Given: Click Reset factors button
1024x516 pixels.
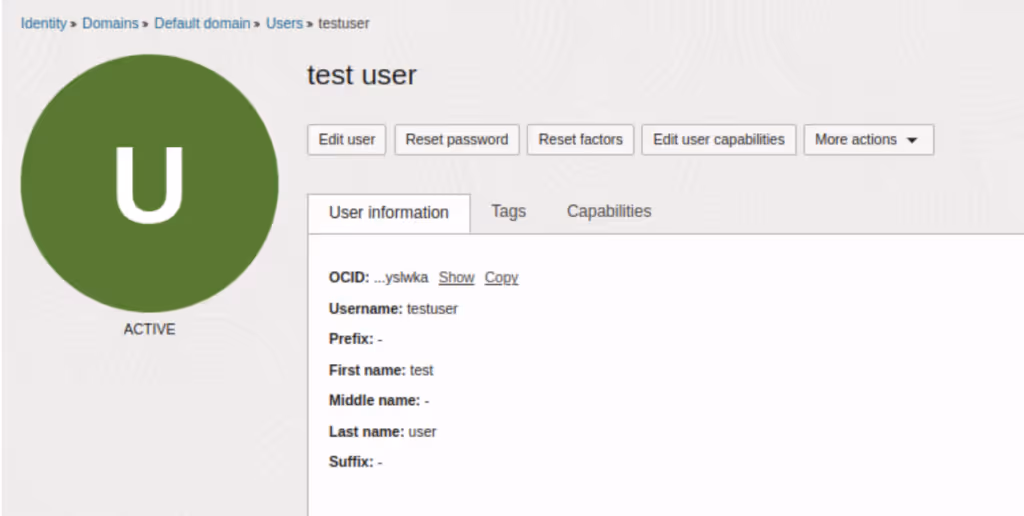Looking at the screenshot, I should pos(581,140).
